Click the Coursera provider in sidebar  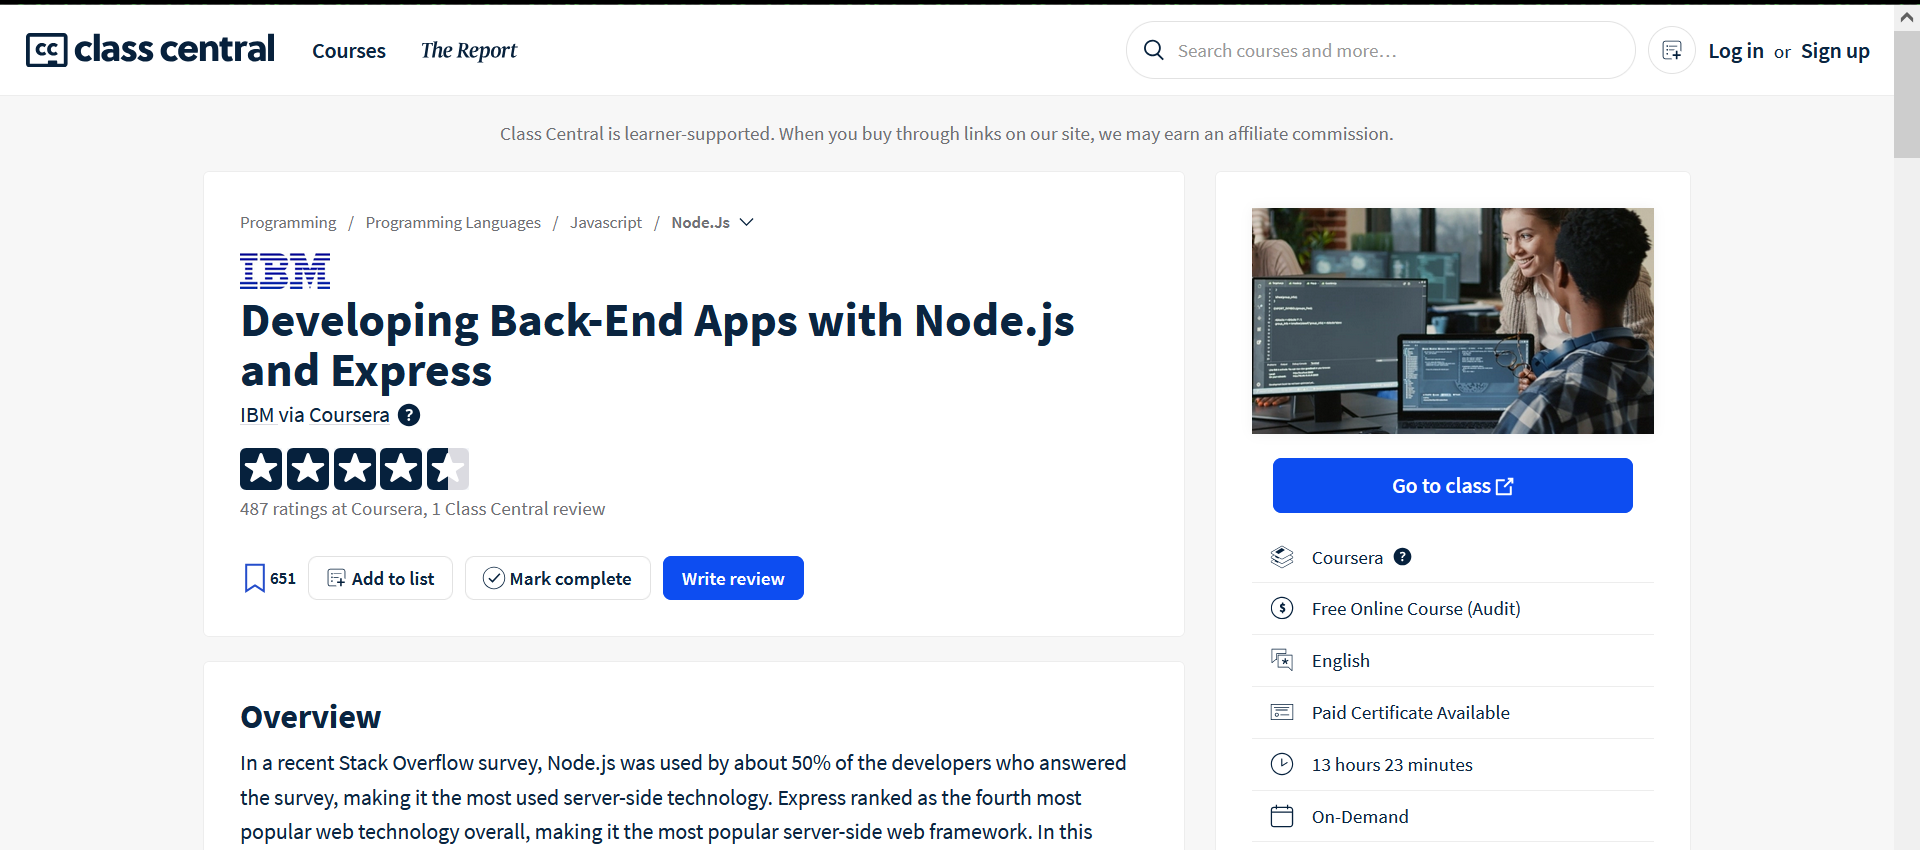(1347, 558)
